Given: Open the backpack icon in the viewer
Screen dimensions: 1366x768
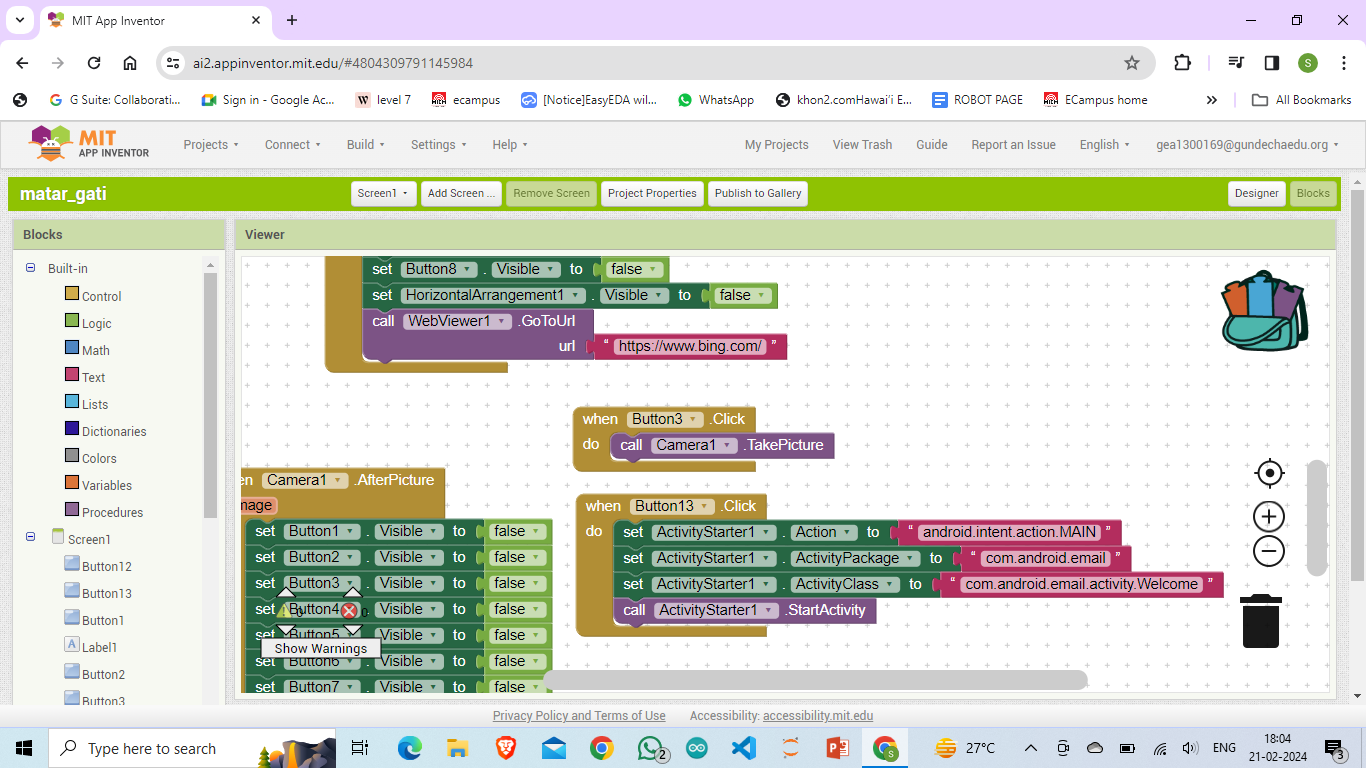Looking at the screenshot, I should (1264, 311).
